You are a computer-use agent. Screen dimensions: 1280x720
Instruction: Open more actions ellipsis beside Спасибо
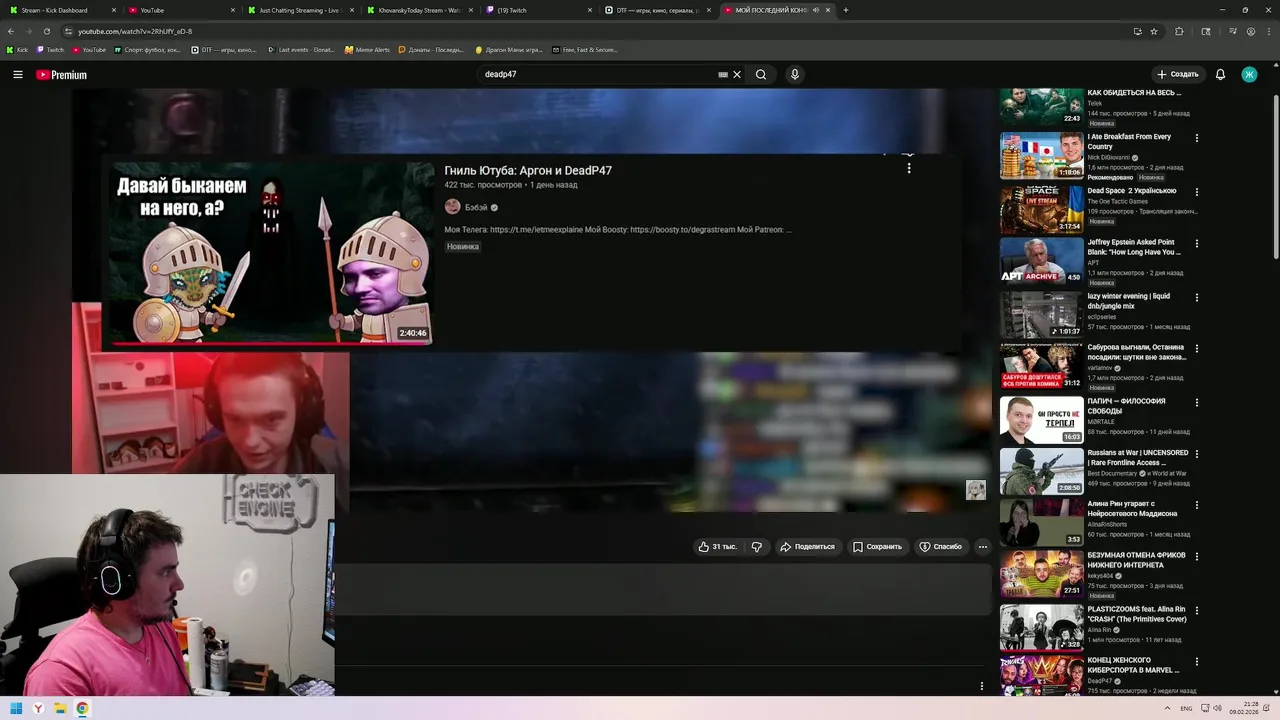pyautogui.click(x=983, y=547)
